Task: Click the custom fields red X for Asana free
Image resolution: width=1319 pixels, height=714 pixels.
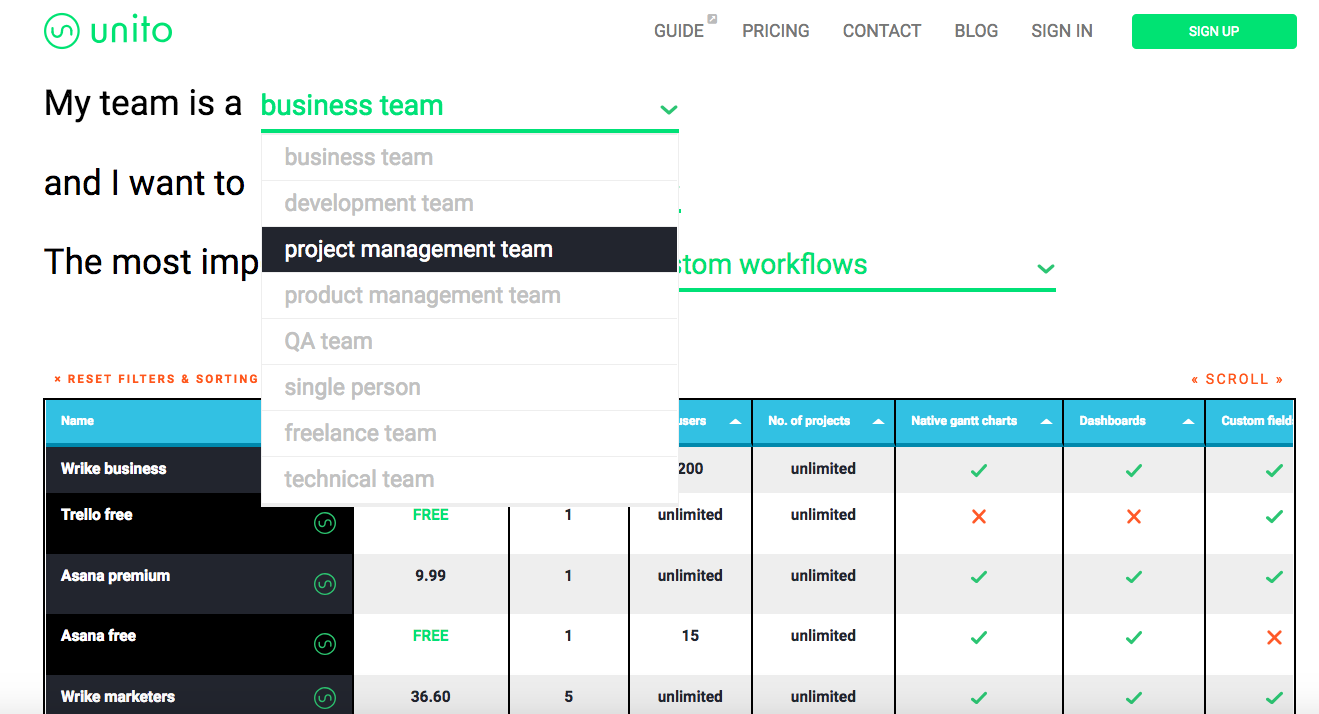Action: [x=1274, y=637]
